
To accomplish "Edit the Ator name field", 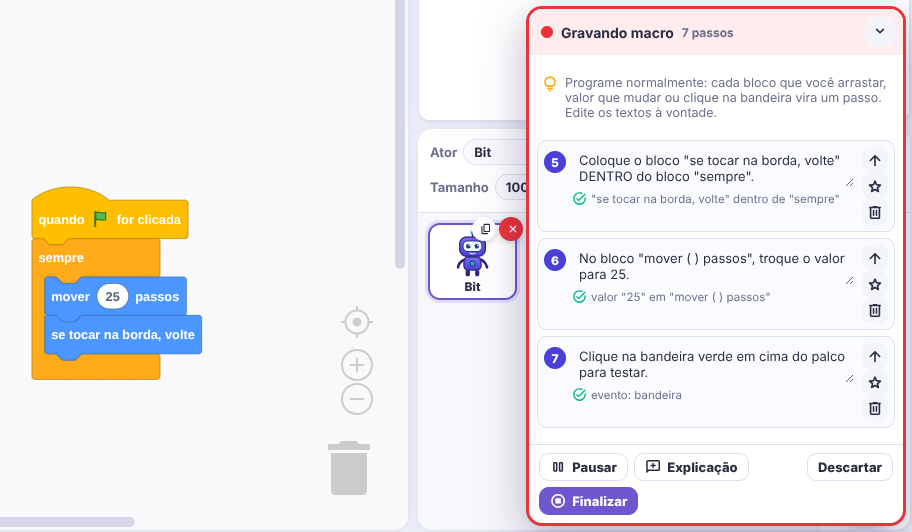I will coord(495,152).
